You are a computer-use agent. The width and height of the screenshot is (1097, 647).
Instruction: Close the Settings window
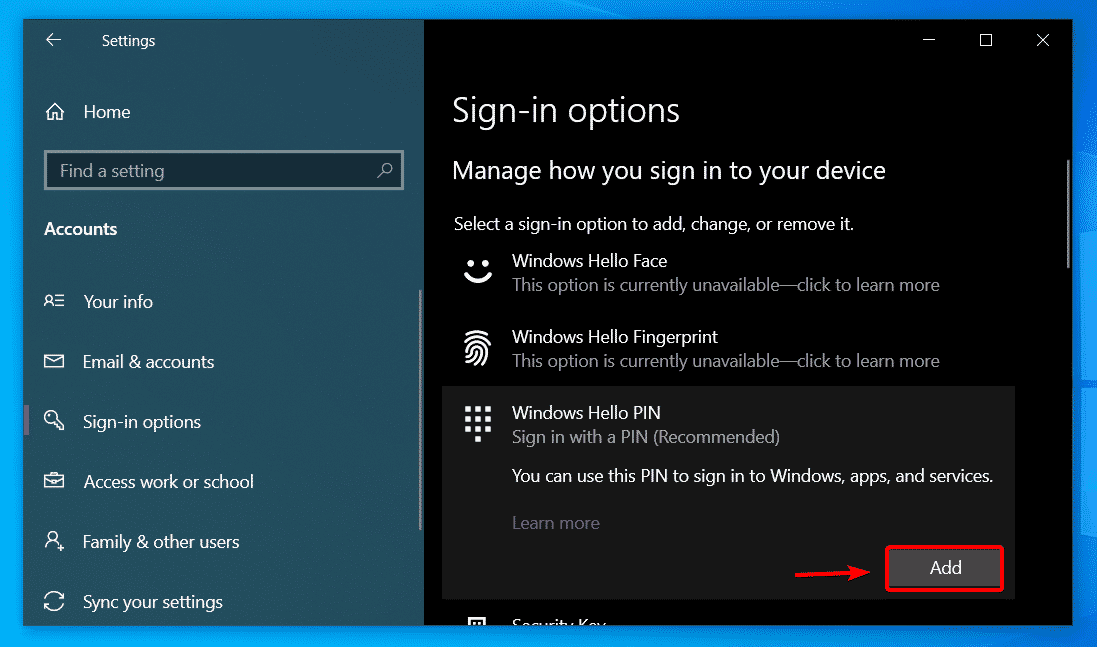click(1042, 40)
